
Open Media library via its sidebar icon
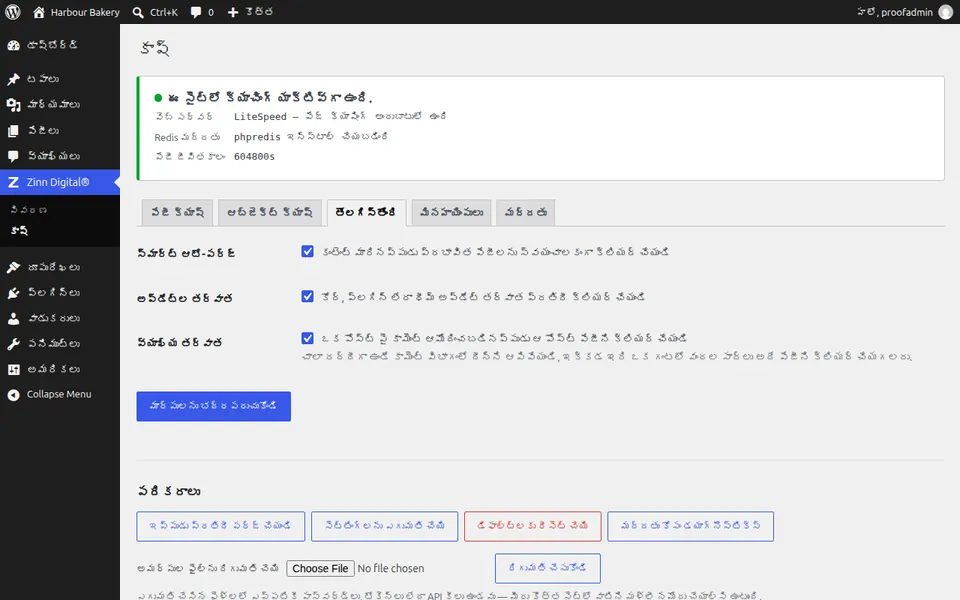pos(13,105)
